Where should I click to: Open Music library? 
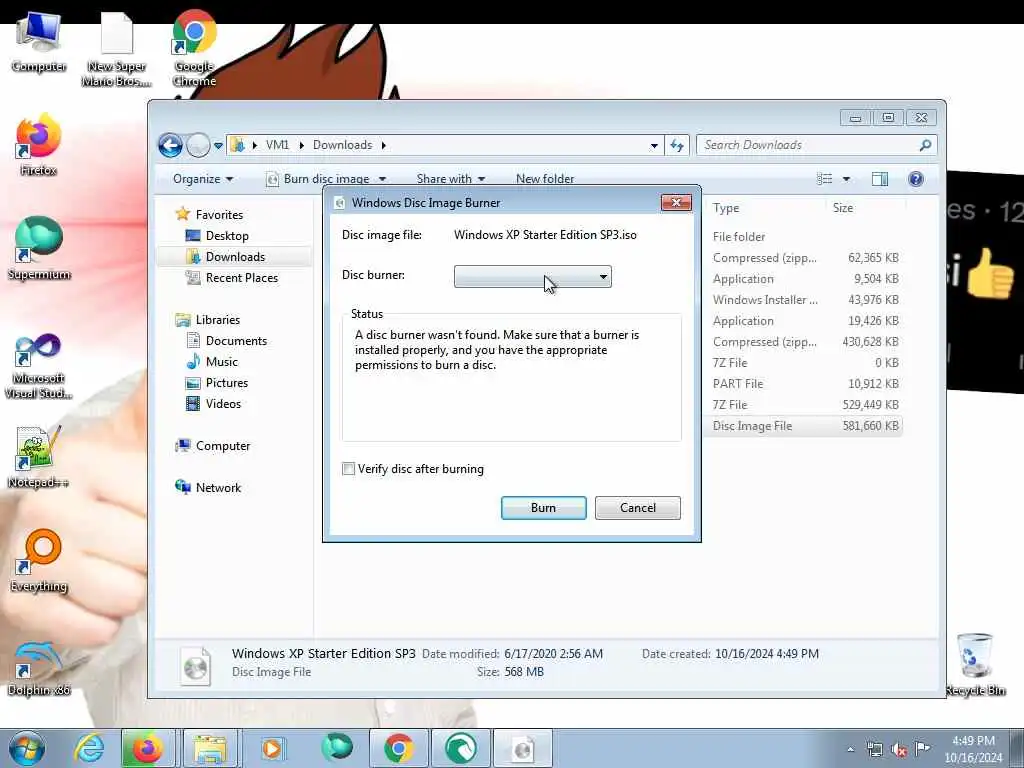coord(221,362)
